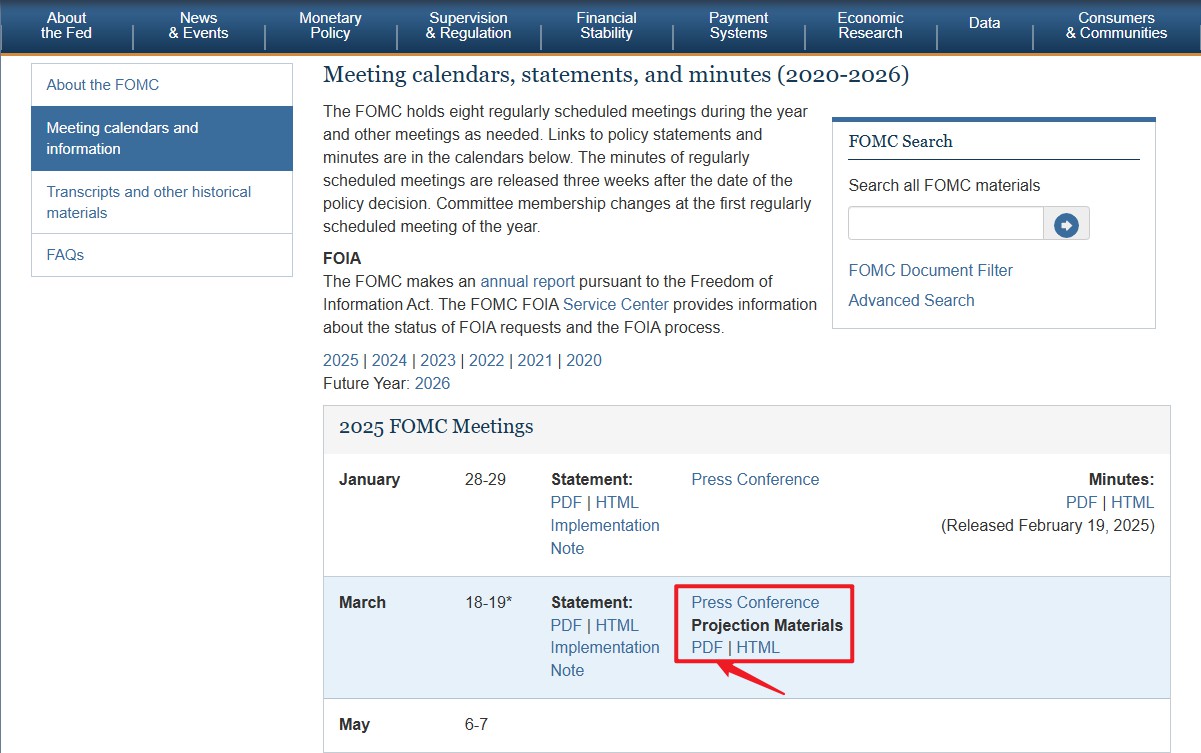Jump to the 2023 meetings year link
This screenshot has height=753, width=1201.
tap(438, 360)
